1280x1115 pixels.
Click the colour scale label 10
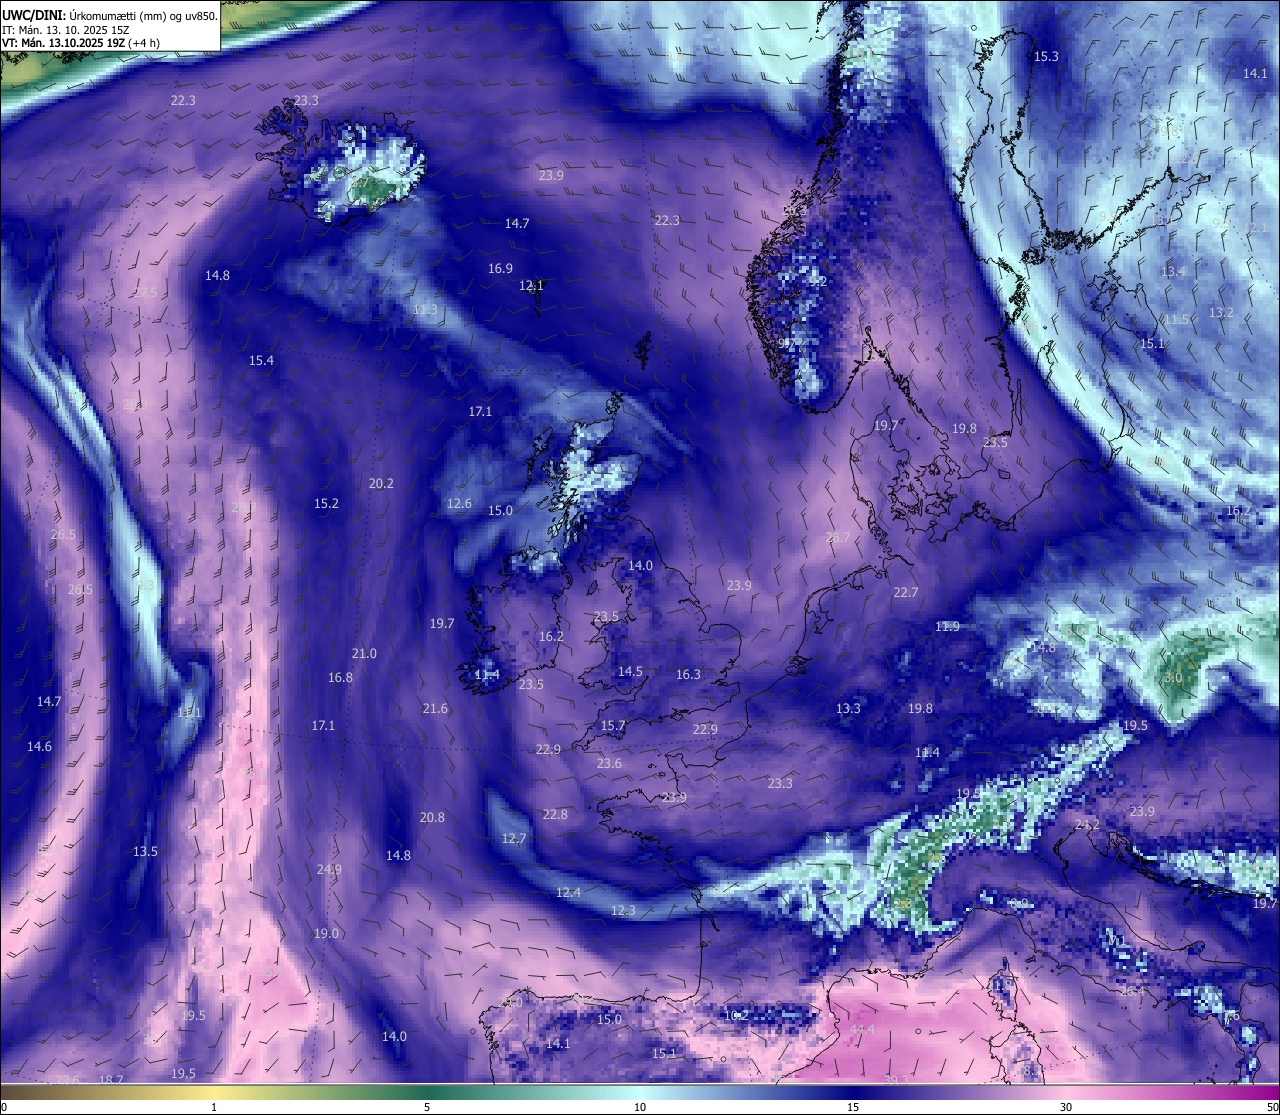pos(640,1107)
